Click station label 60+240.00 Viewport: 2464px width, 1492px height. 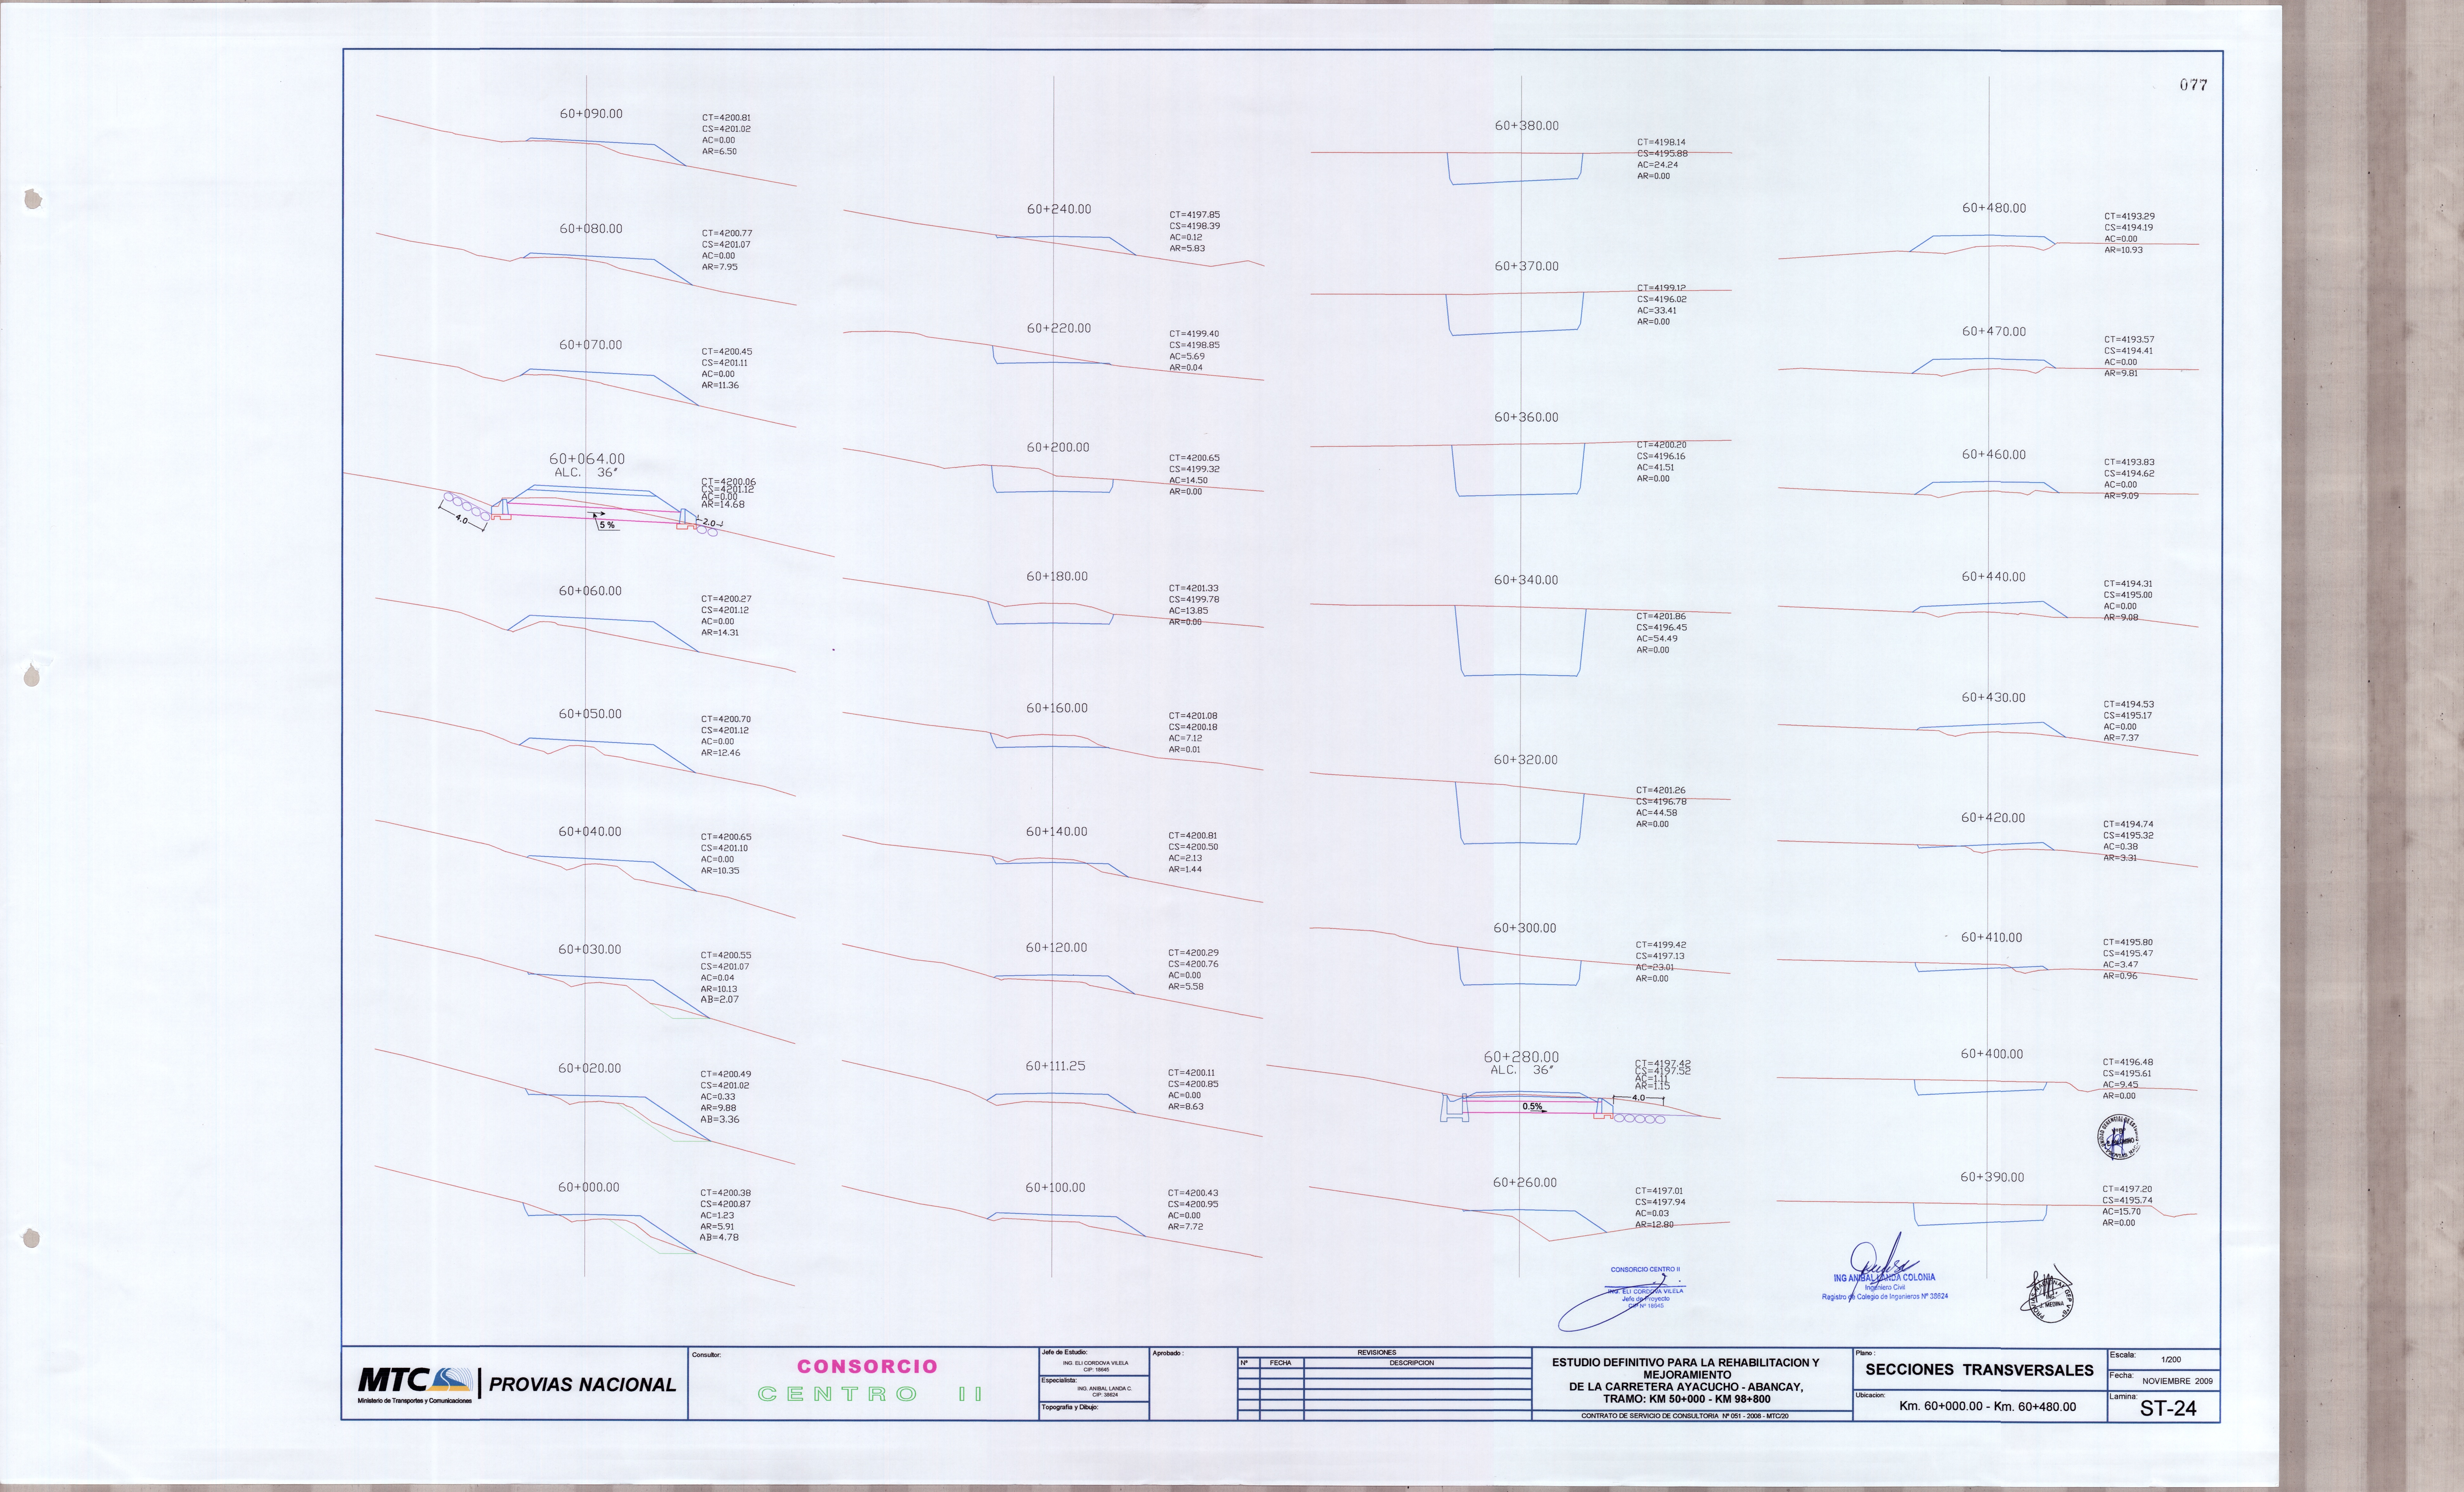pos(1059,209)
